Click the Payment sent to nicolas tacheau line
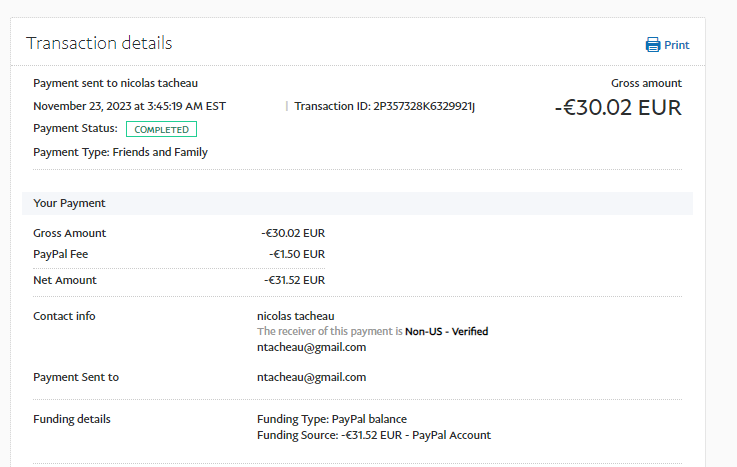737x467 pixels. tap(122, 83)
